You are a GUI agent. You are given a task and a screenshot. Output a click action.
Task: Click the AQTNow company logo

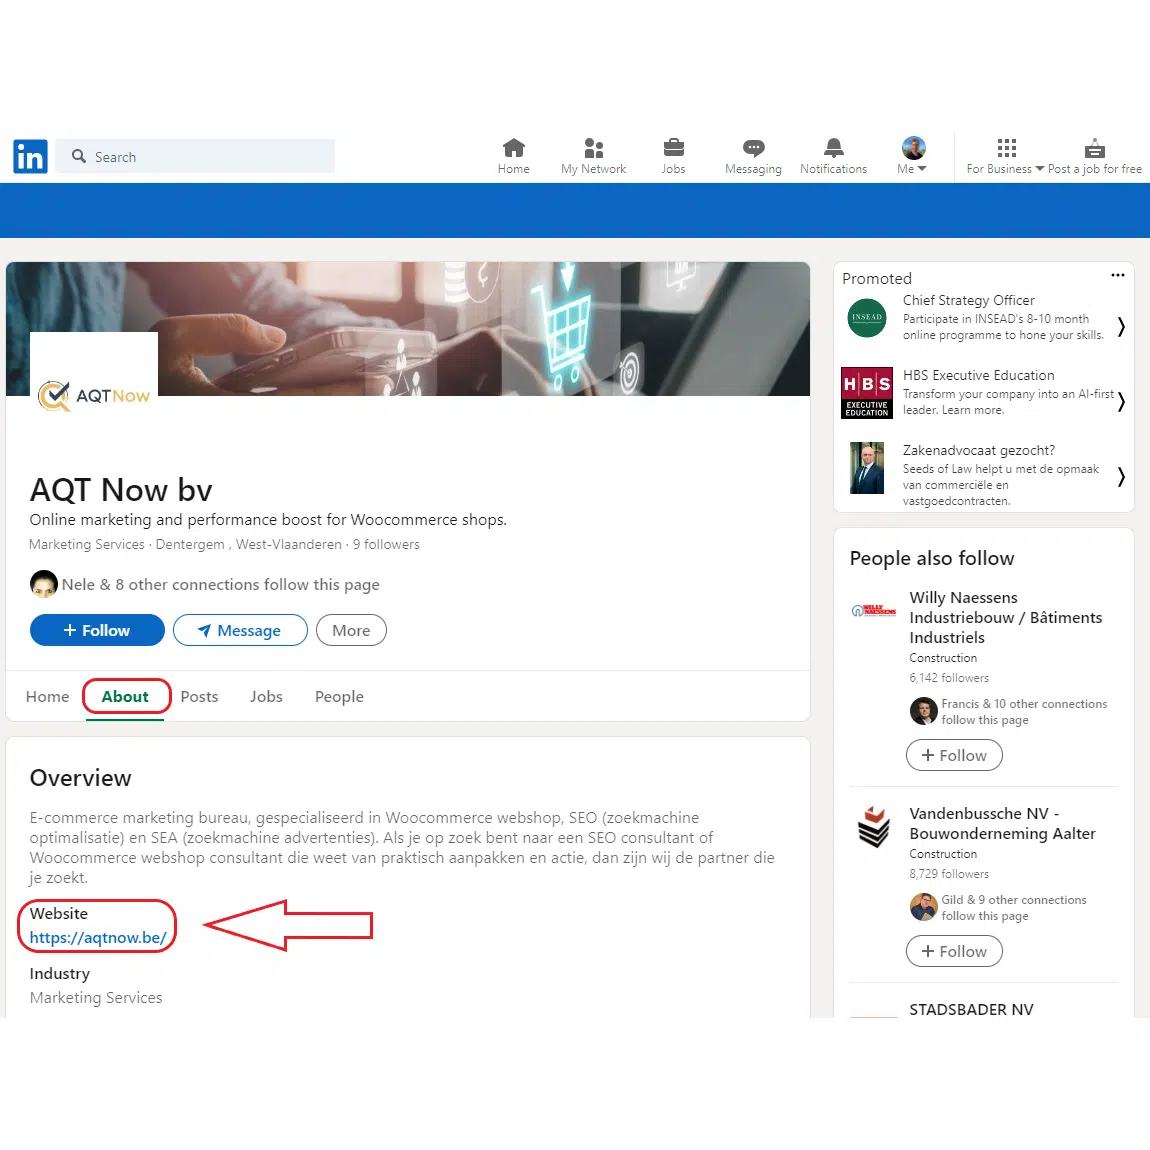coord(94,395)
